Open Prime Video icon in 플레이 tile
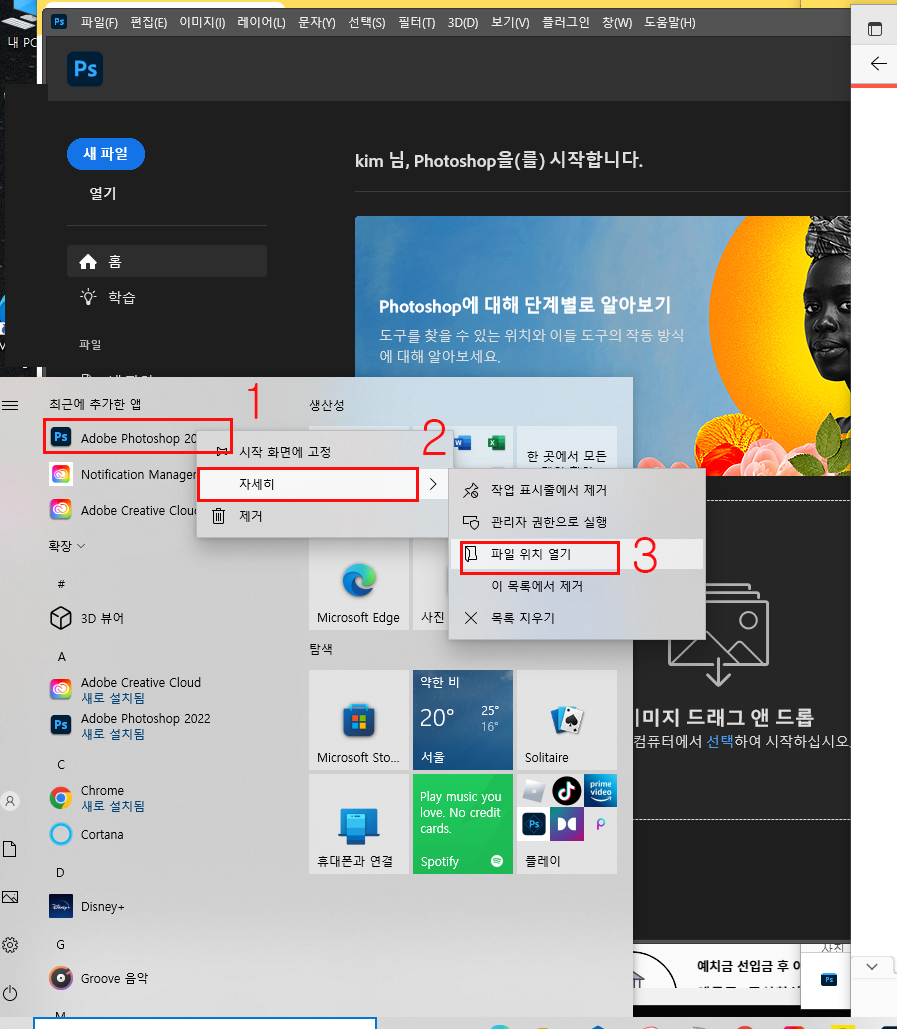 click(x=600, y=791)
